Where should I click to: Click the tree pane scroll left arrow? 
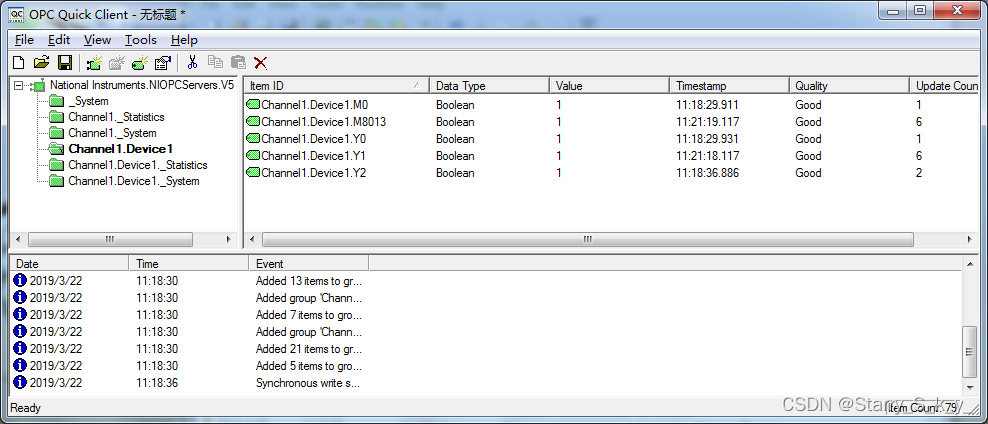[x=18, y=239]
